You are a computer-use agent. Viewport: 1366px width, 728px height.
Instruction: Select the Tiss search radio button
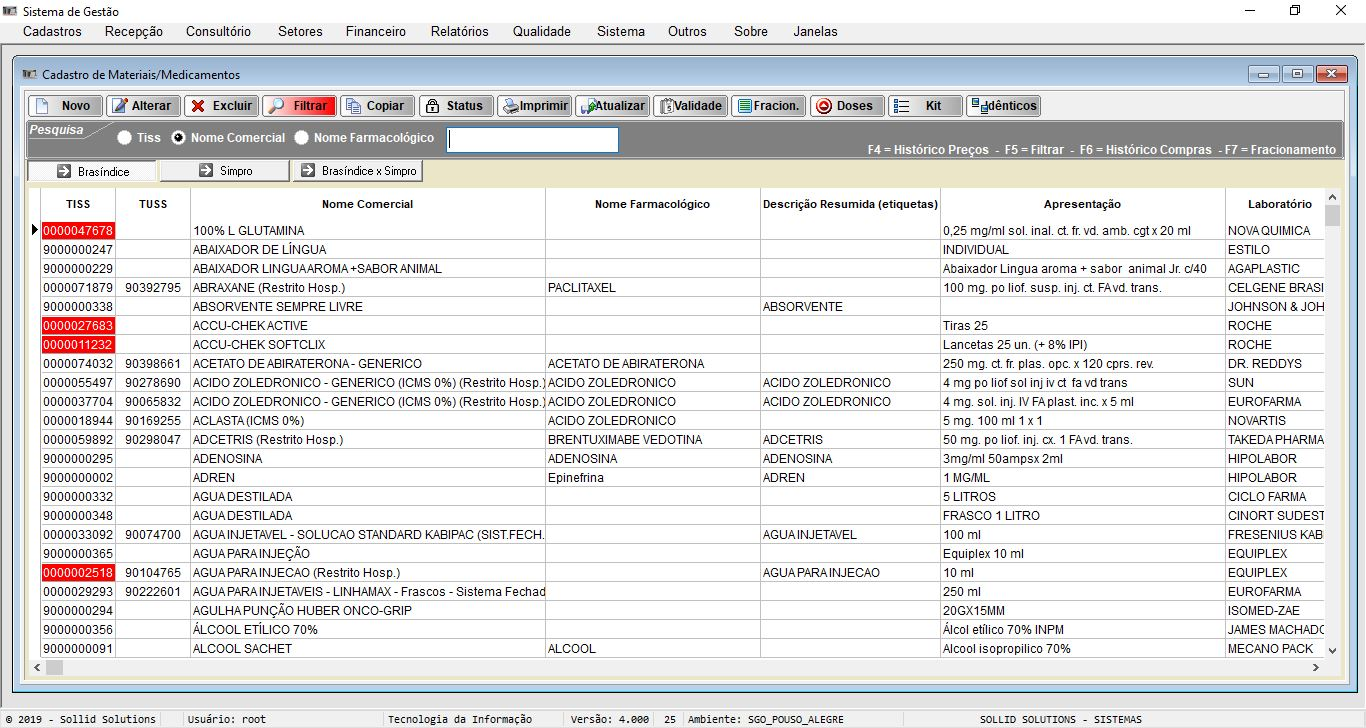coord(124,138)
